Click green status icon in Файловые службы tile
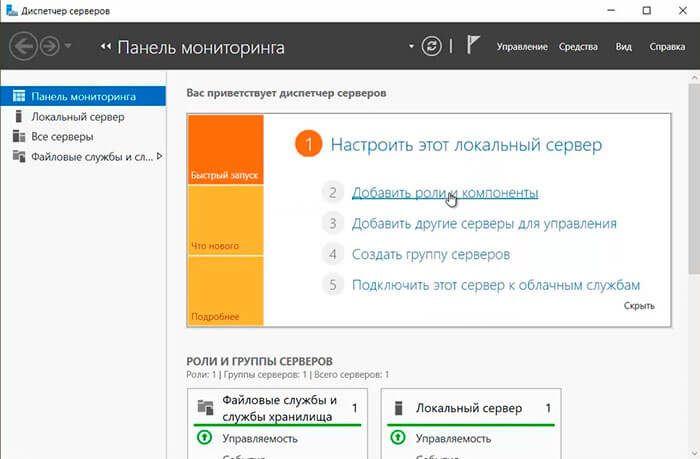Viewport: 700px width, 459px height. (x=204, y=438)
